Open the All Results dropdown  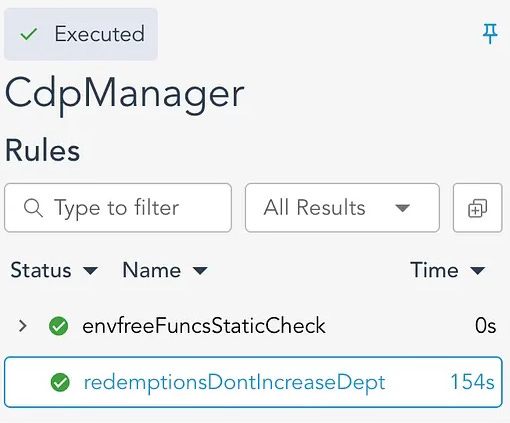click(x=342, y=208)
